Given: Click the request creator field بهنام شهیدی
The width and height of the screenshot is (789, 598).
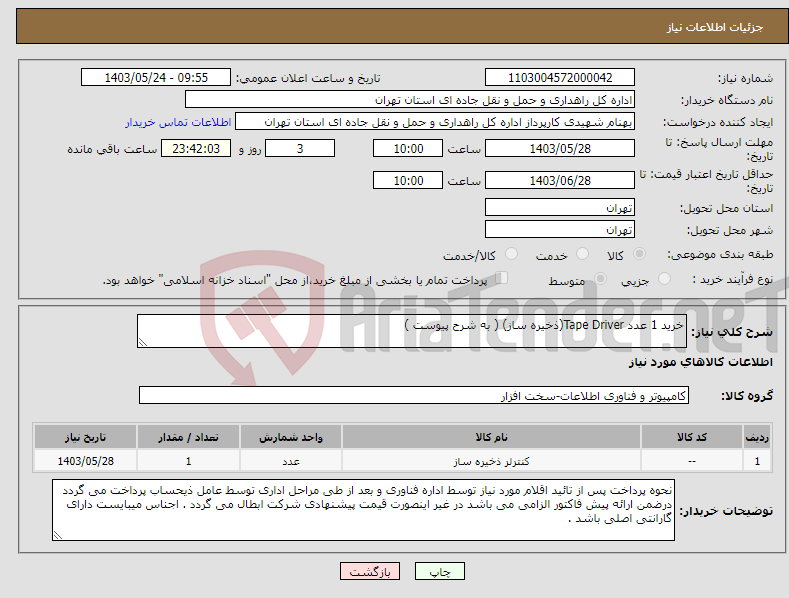Looking at the screenshot, I should (x=435, y=122).
